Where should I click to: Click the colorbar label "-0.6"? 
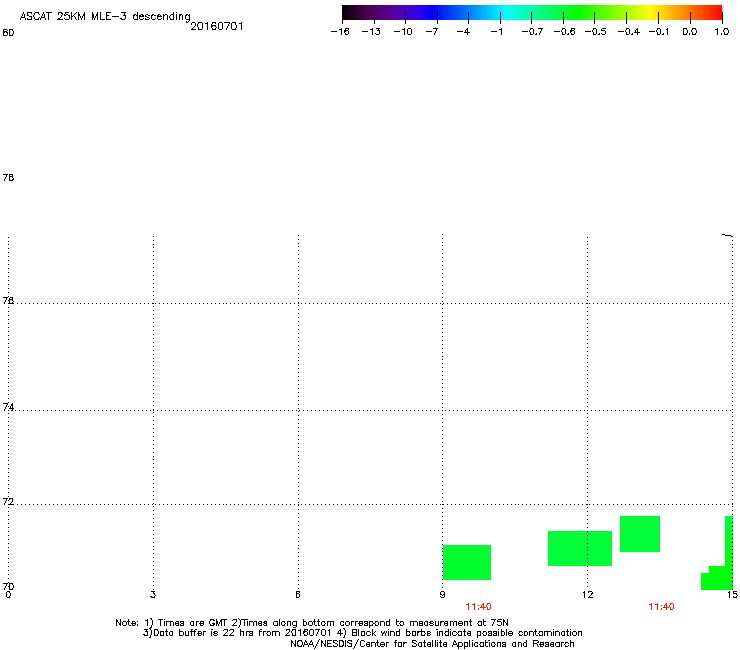564,32
